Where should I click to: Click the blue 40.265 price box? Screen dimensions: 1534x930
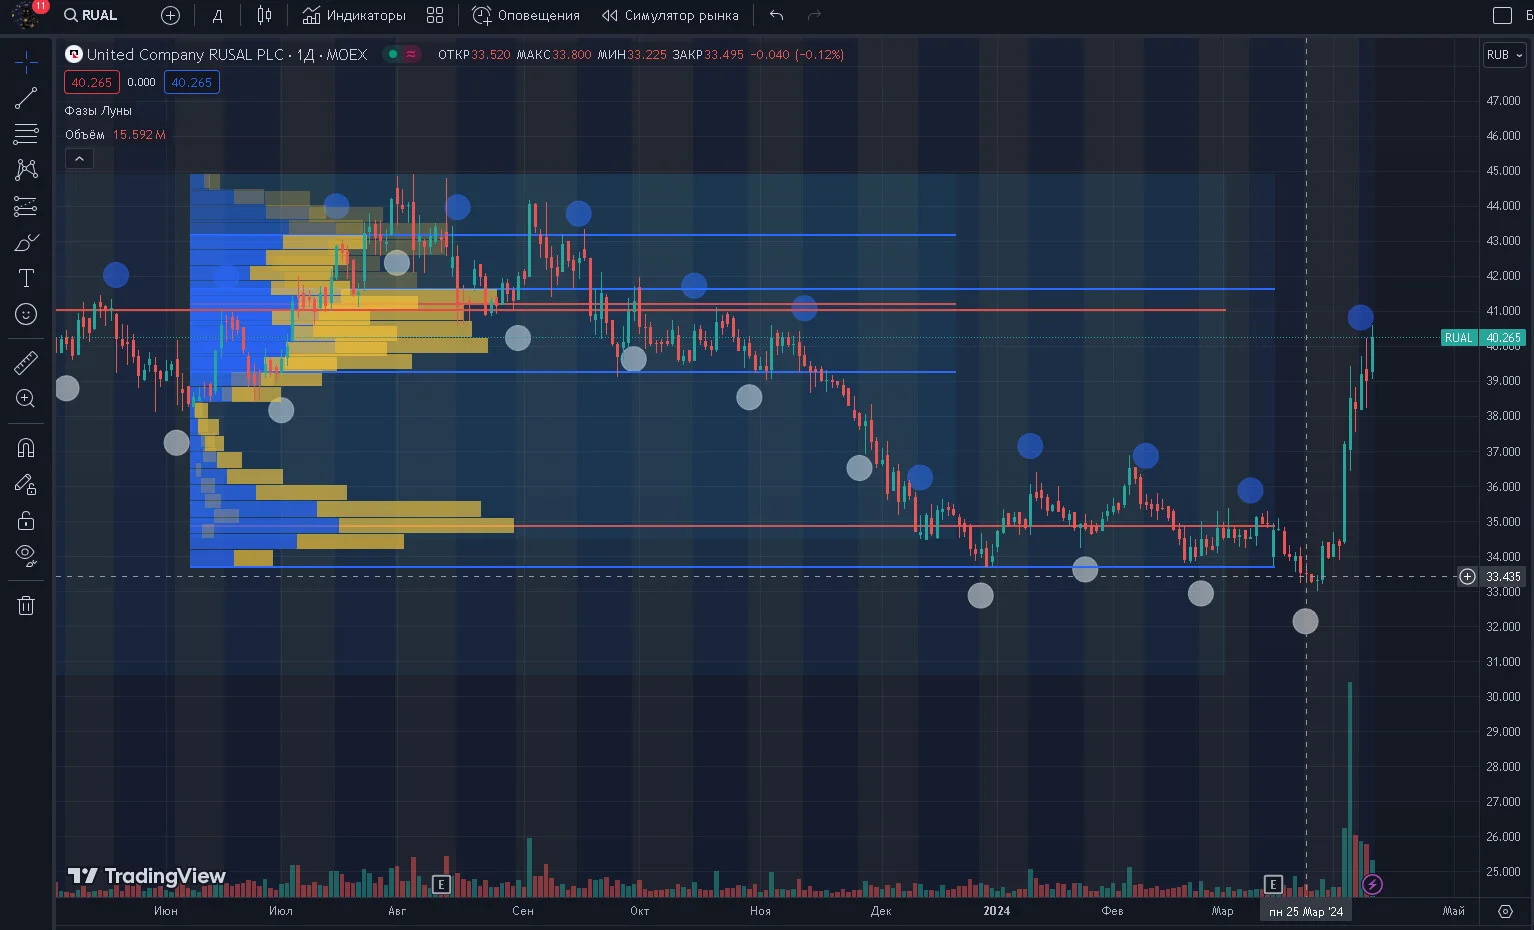pyautogui.click(x=192, y=83)
